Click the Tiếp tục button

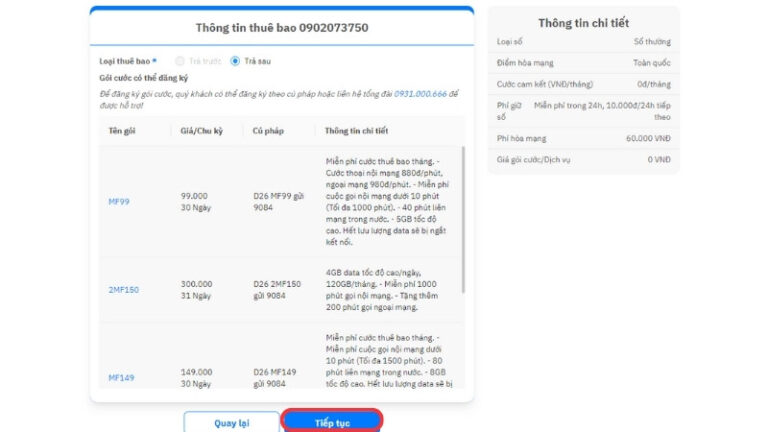click(x=332, y=422)
